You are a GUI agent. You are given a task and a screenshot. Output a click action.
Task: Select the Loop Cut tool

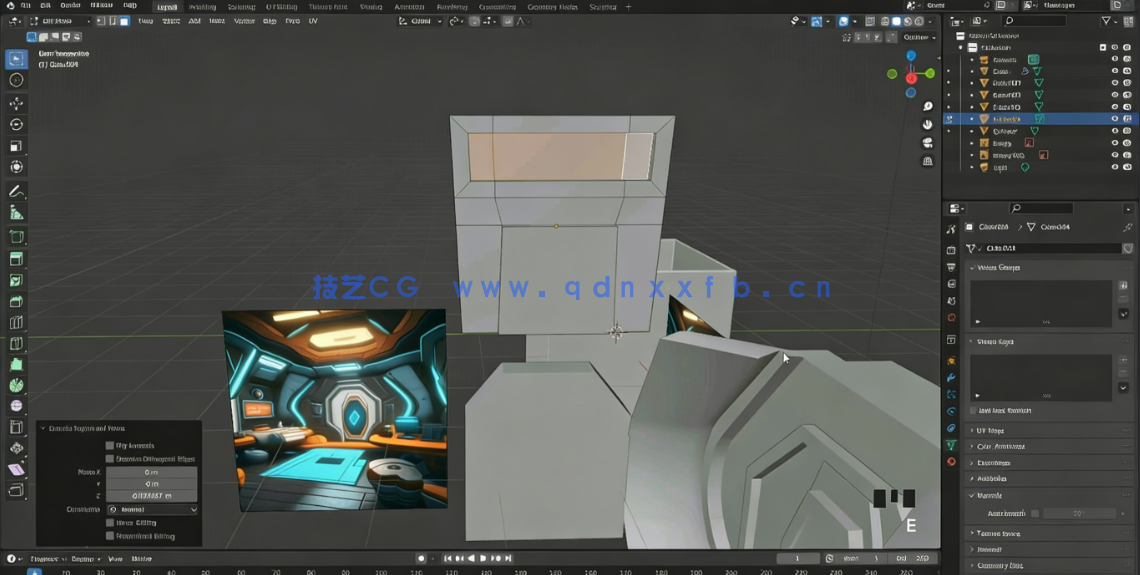tap(16, 323)
